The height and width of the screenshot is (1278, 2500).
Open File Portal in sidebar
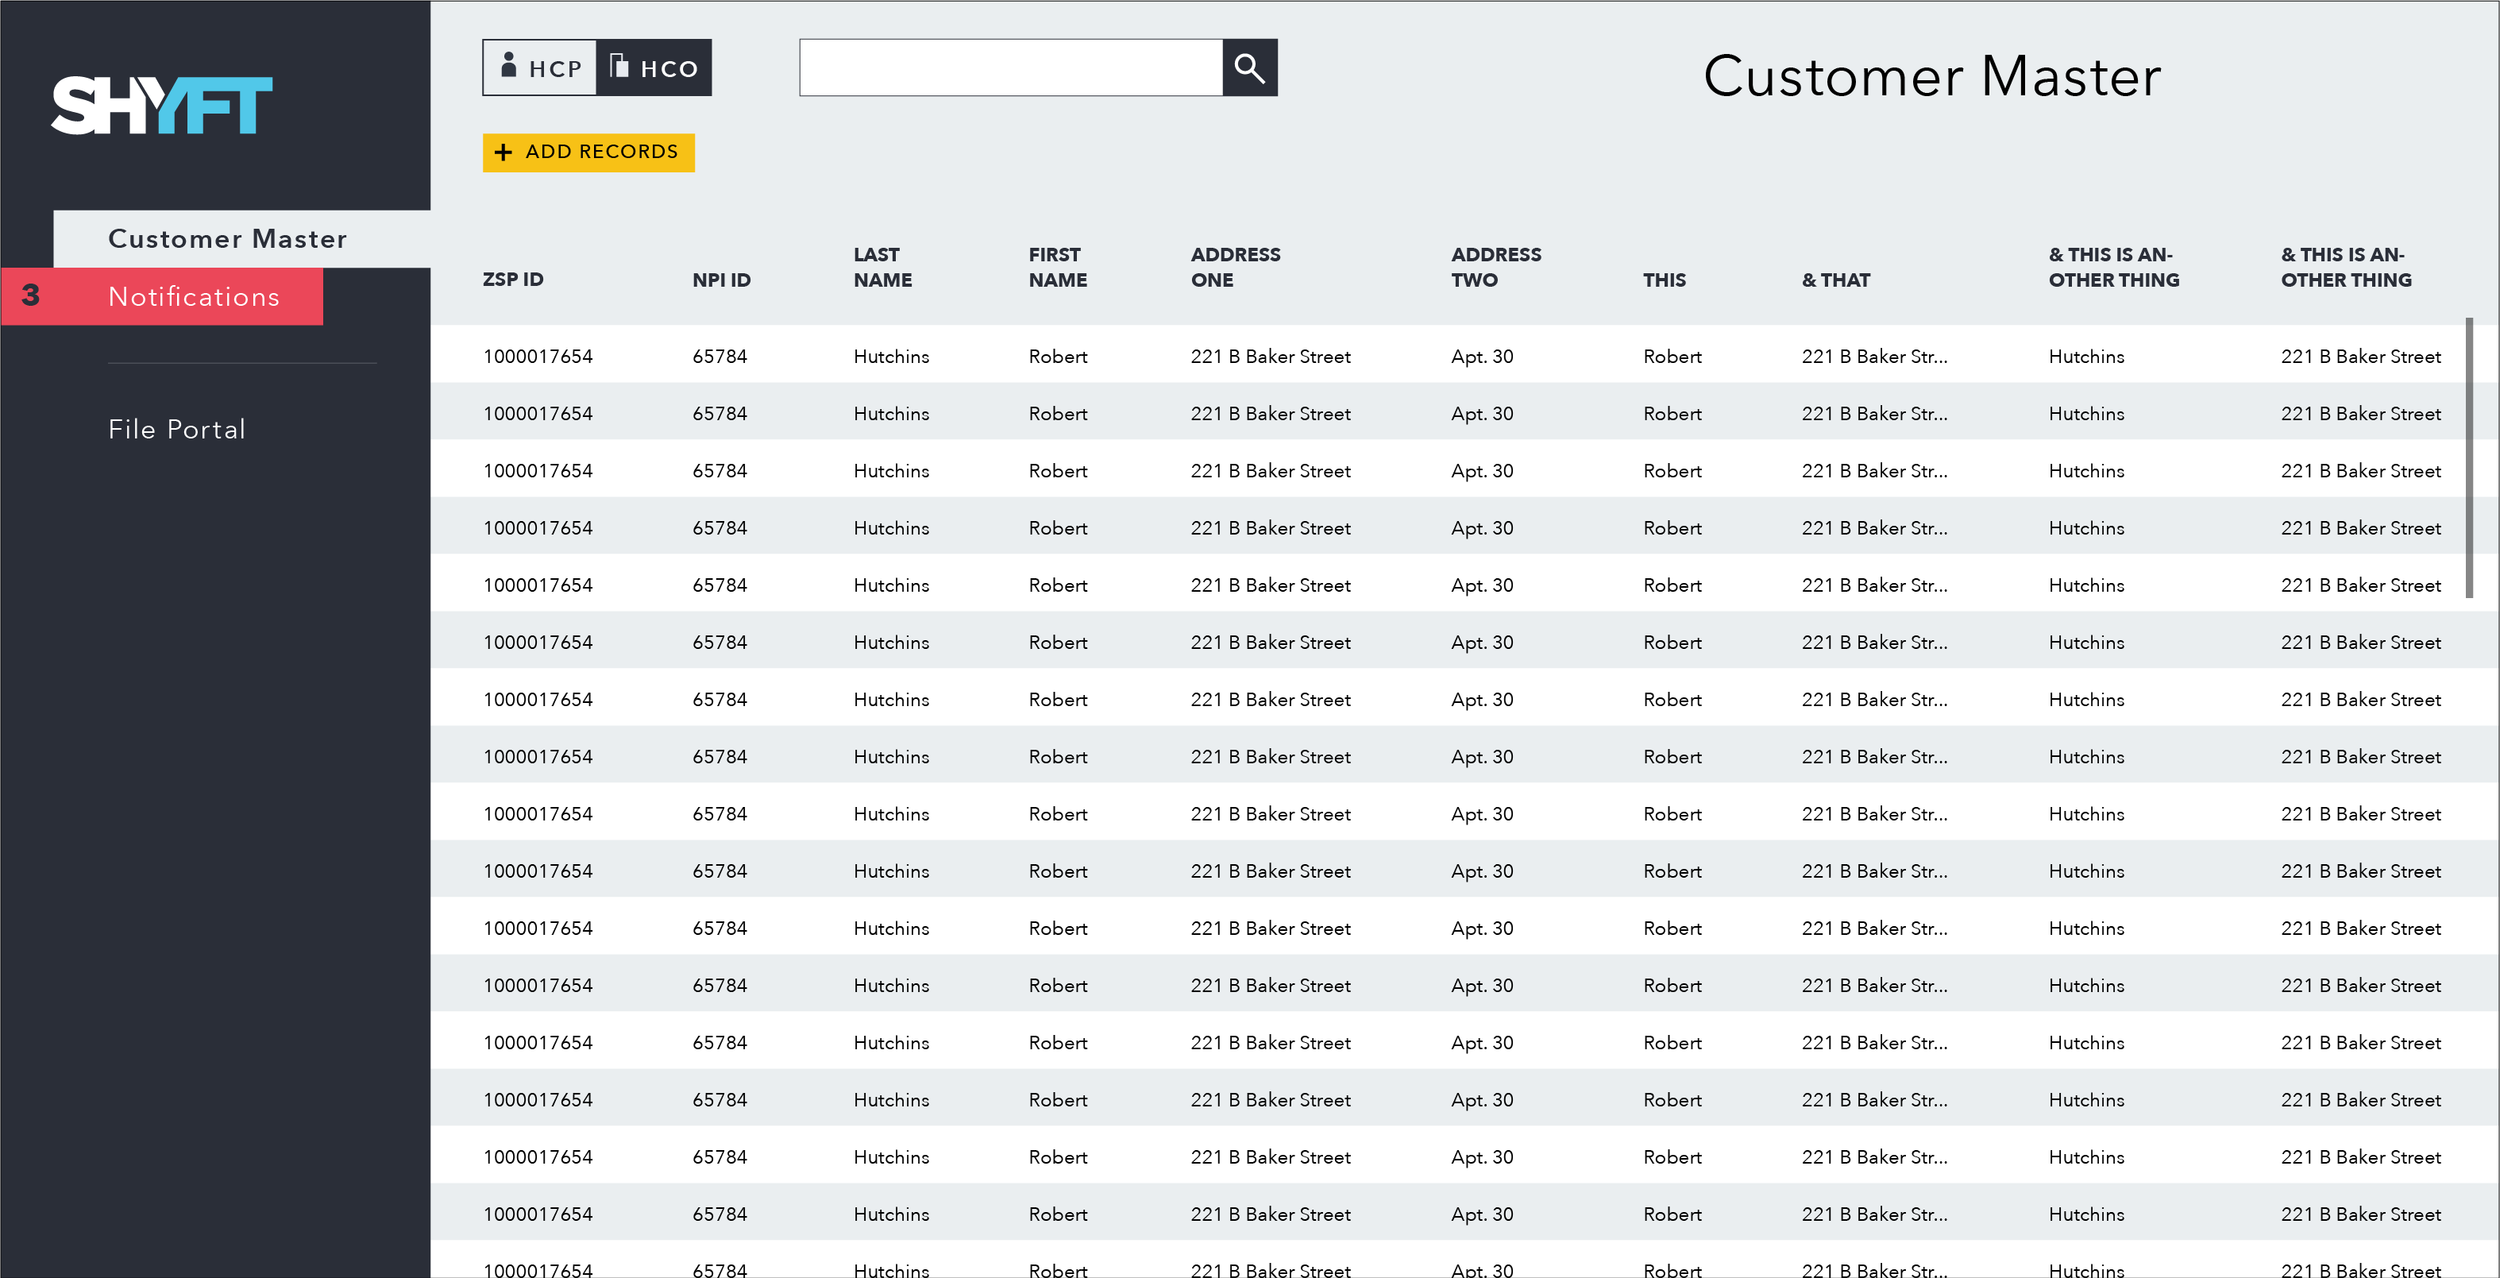pos(177,429)
